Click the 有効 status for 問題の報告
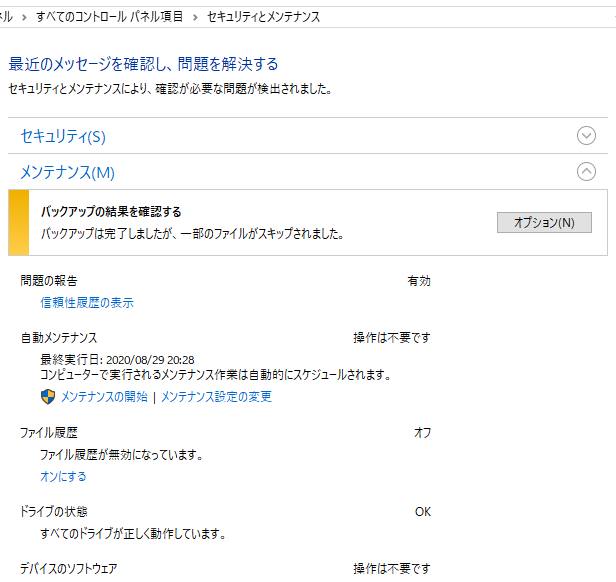This screenshot has height=582, width=616. [x=418, y=282]
